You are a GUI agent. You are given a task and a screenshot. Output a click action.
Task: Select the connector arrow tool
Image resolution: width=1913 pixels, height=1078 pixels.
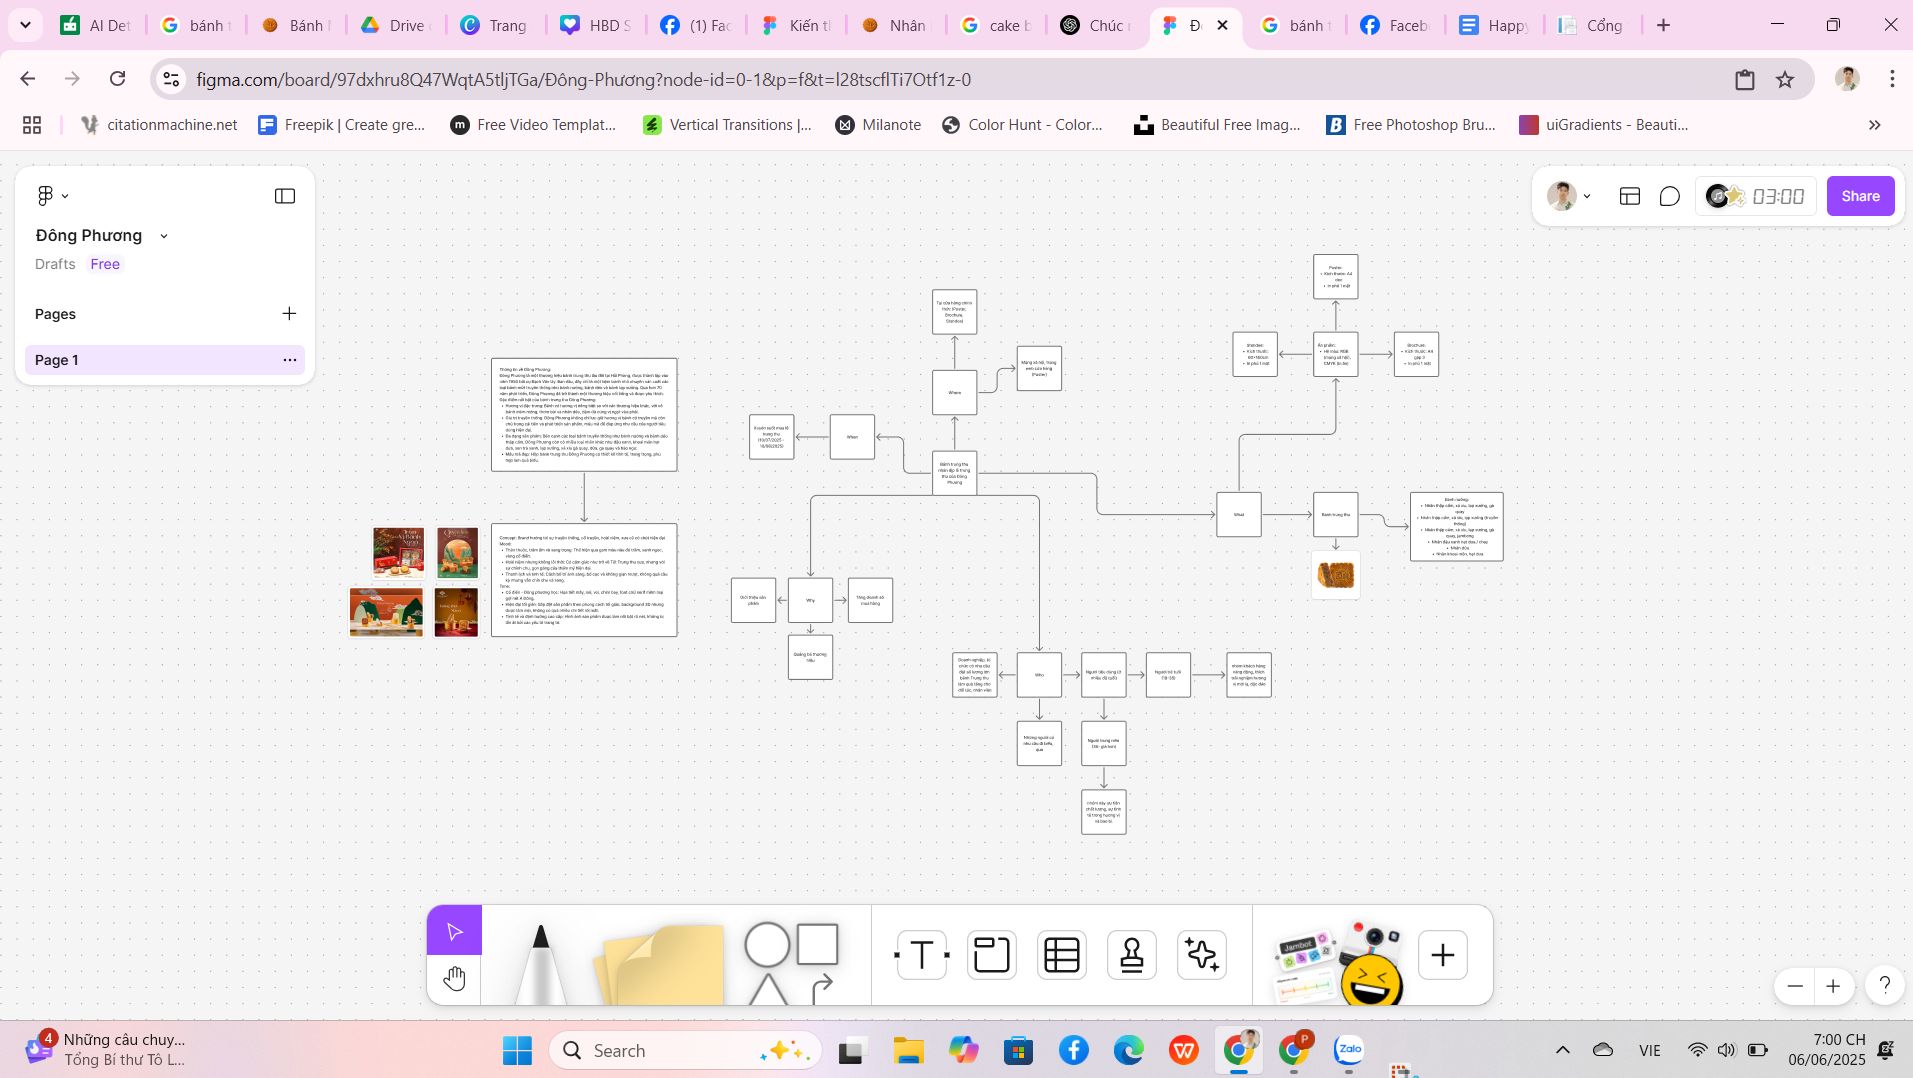pos(822,989)
